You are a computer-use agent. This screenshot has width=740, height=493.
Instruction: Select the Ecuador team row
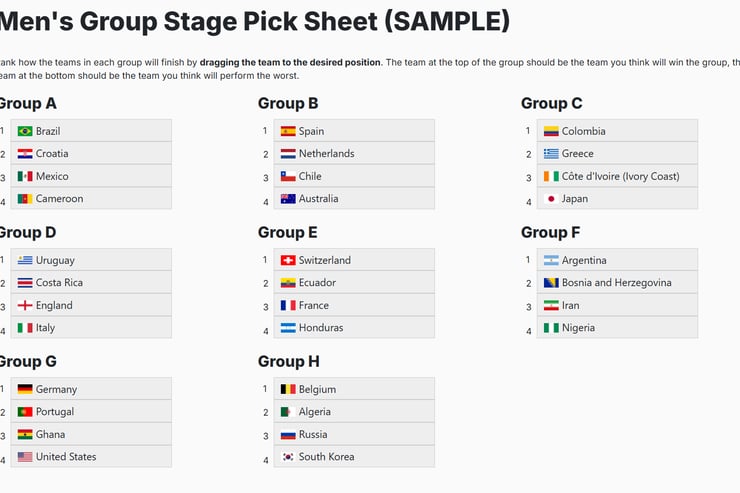click(354, 283)
